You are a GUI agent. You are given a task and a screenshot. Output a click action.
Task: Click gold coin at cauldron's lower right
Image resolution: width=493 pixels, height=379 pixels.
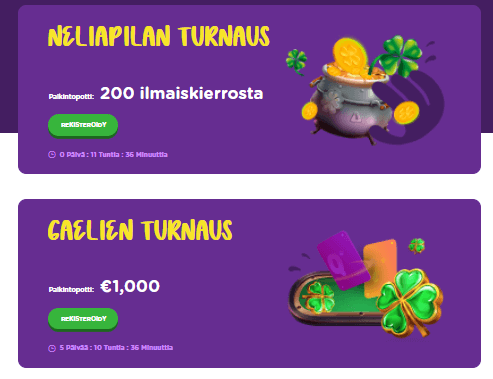pyautogui.click(x=406, y=113)
